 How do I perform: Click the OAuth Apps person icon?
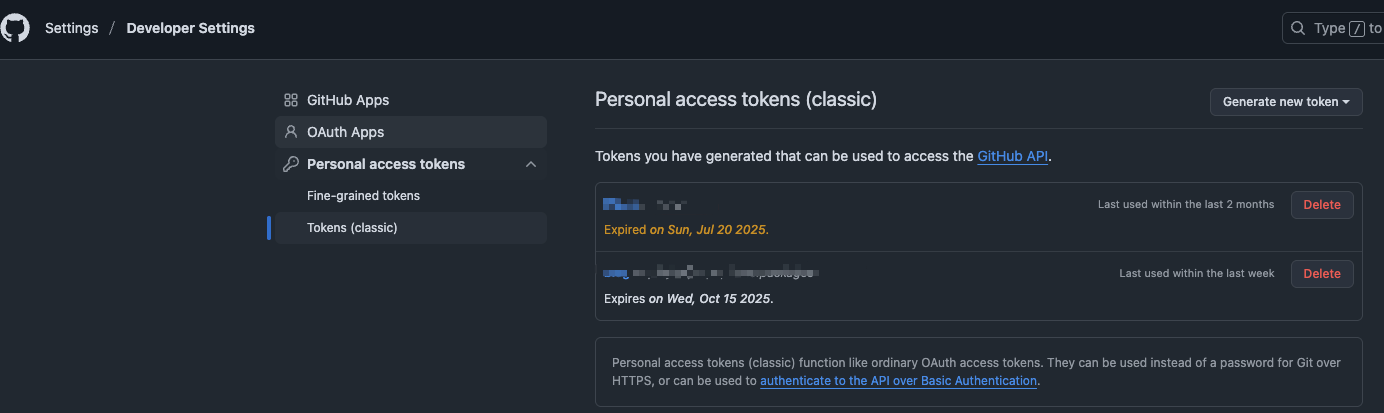tap(291, 132)
